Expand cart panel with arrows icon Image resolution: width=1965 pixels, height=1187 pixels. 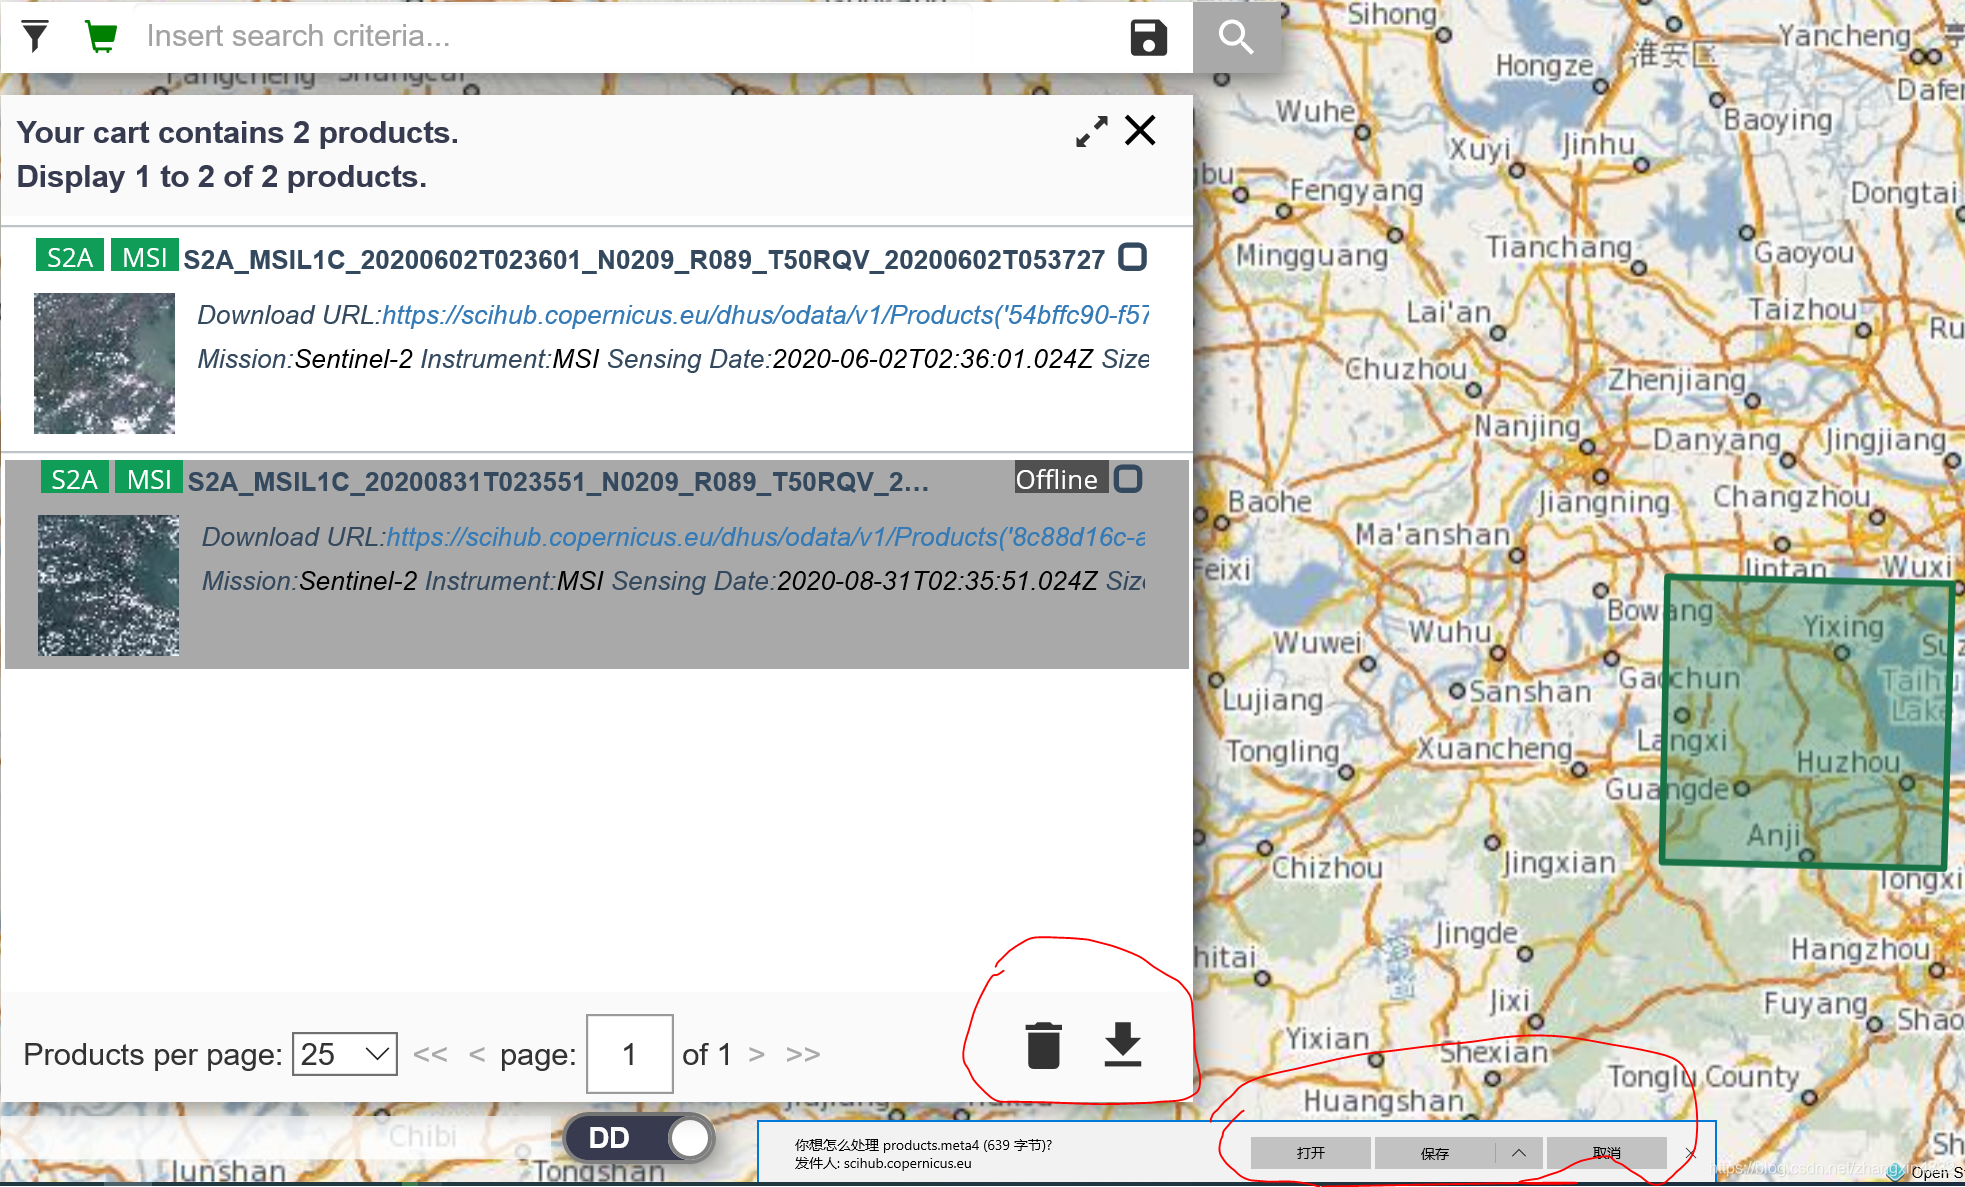coord(1091,131)
